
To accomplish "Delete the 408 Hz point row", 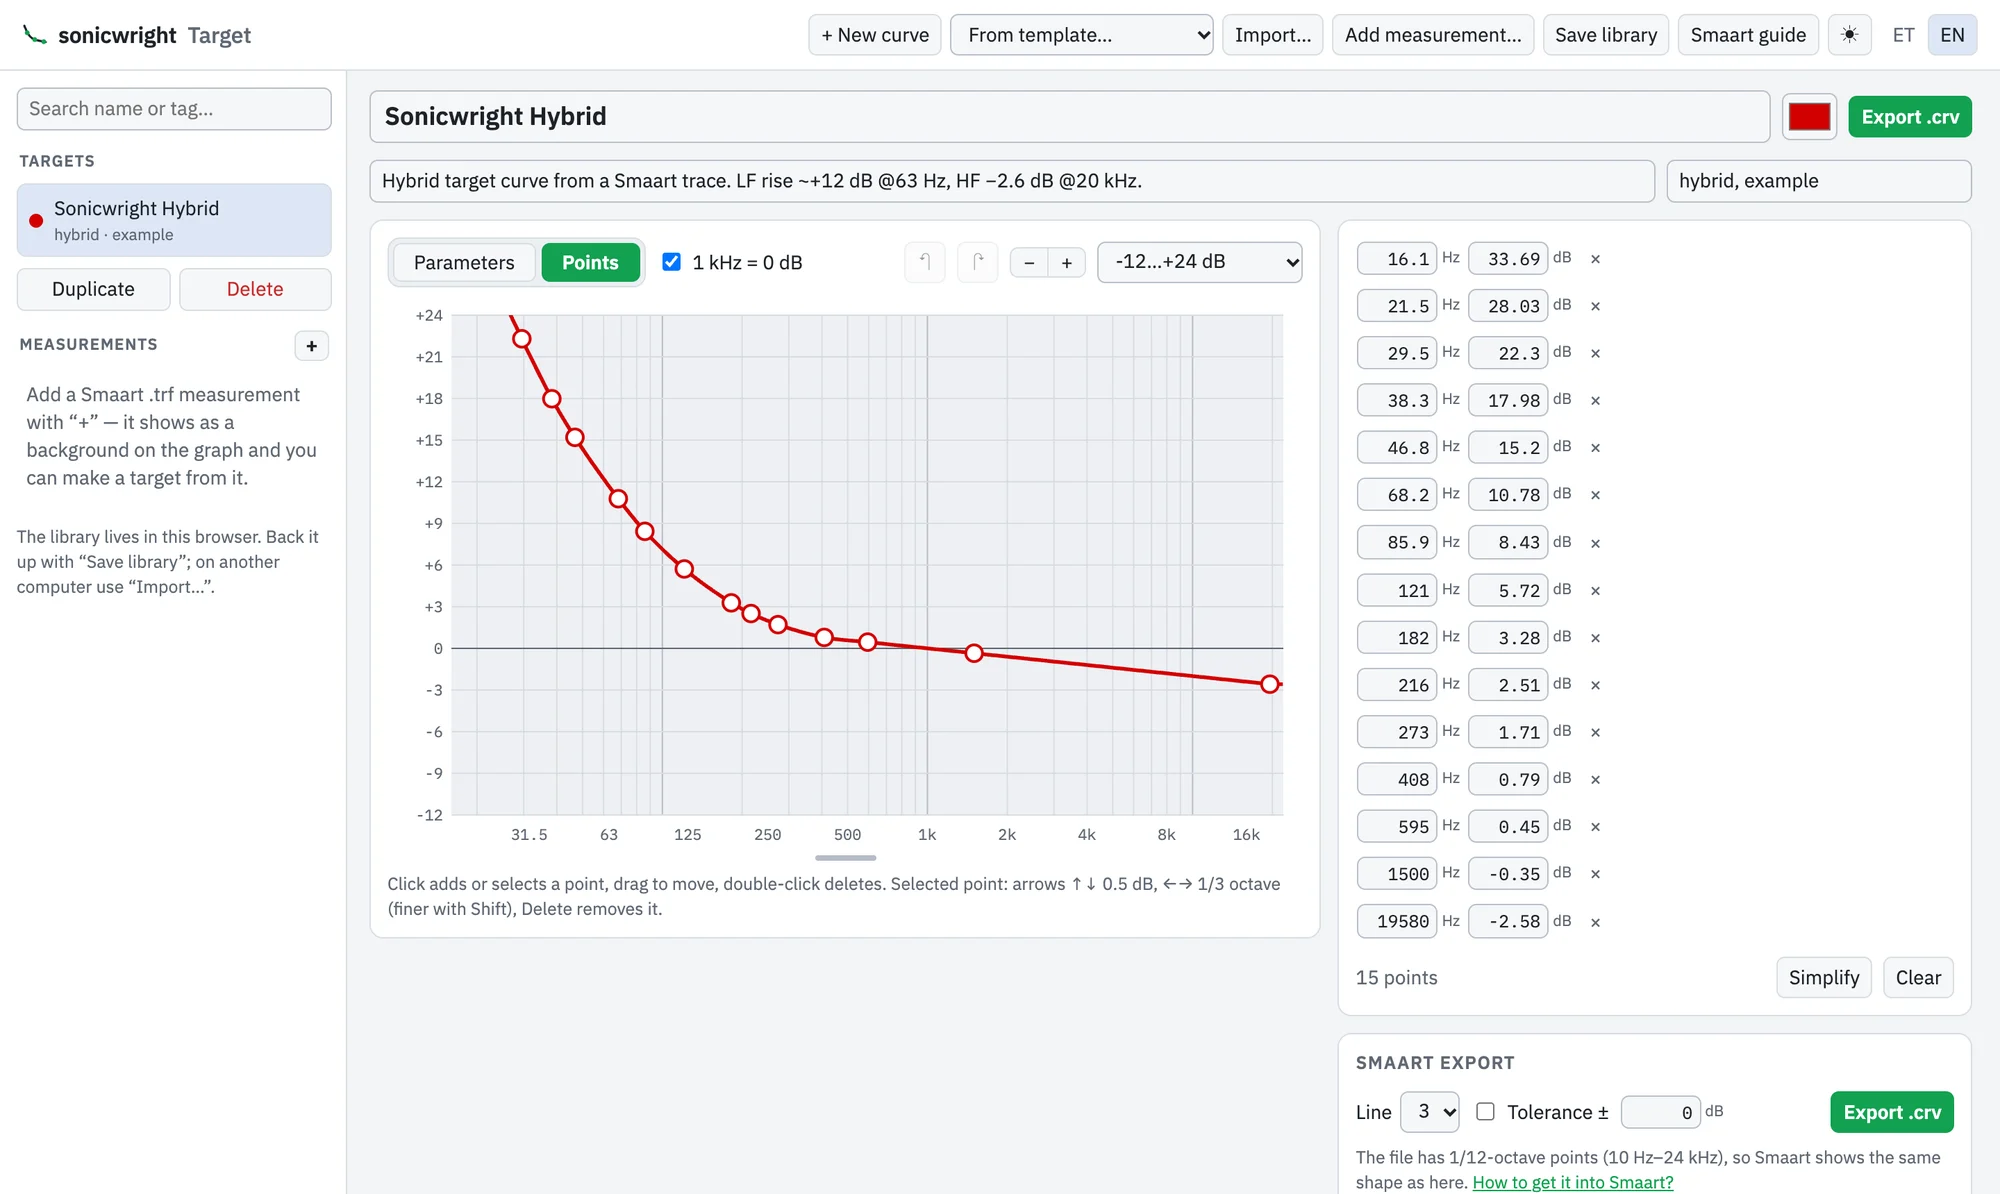I will (x=1595, y=779).
